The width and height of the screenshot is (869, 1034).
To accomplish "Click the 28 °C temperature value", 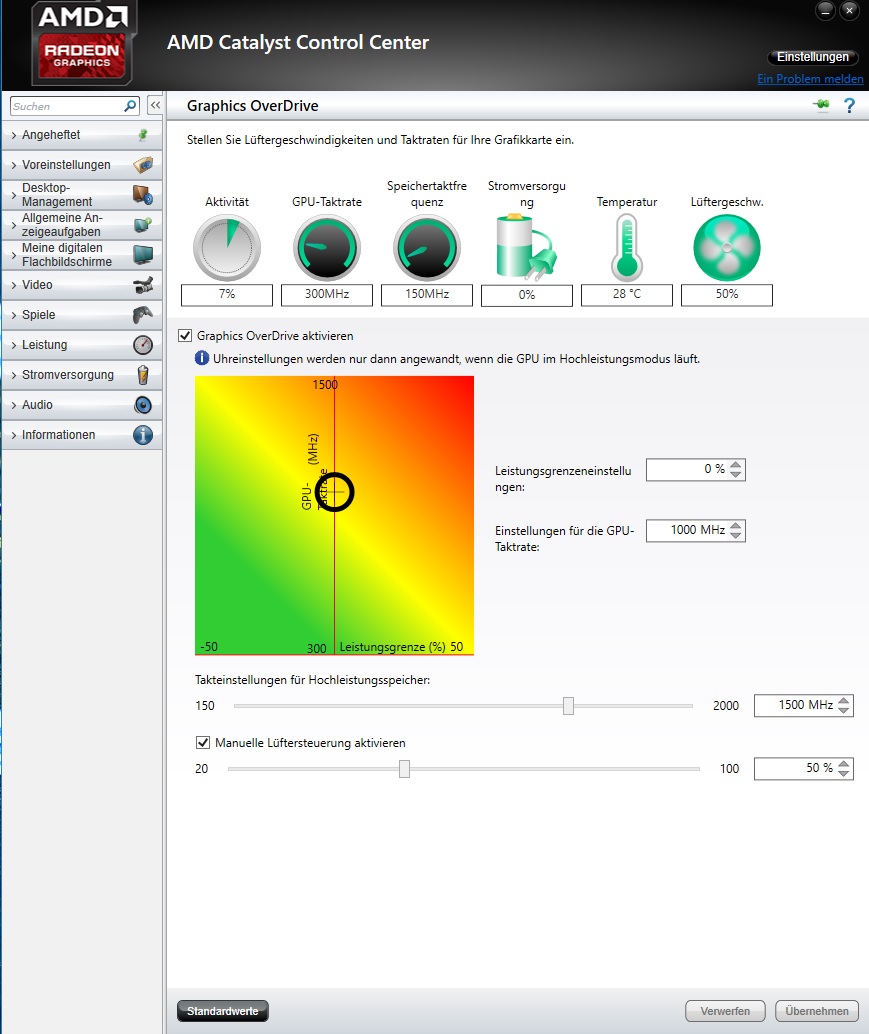I will (626, 295).
